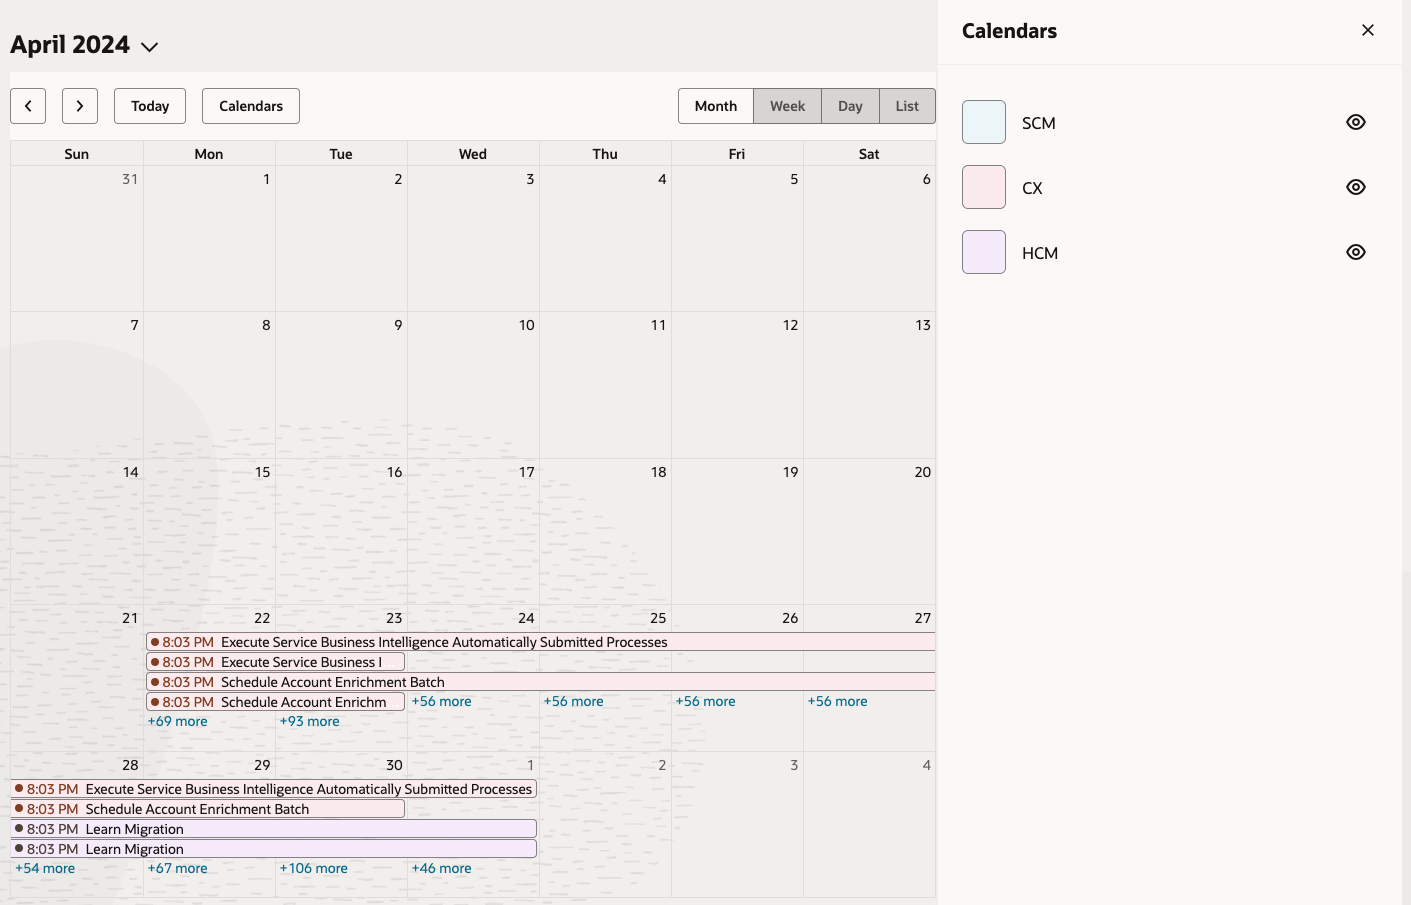This screenshot has height=905, width=1411.
Task: Show the +69 more events on April 22
Action: (177, 721)
